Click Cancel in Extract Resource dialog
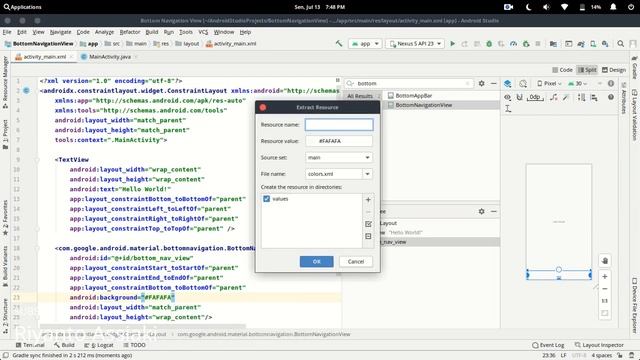640x360 pixels. pyautogui.click(x=356, y=262)
